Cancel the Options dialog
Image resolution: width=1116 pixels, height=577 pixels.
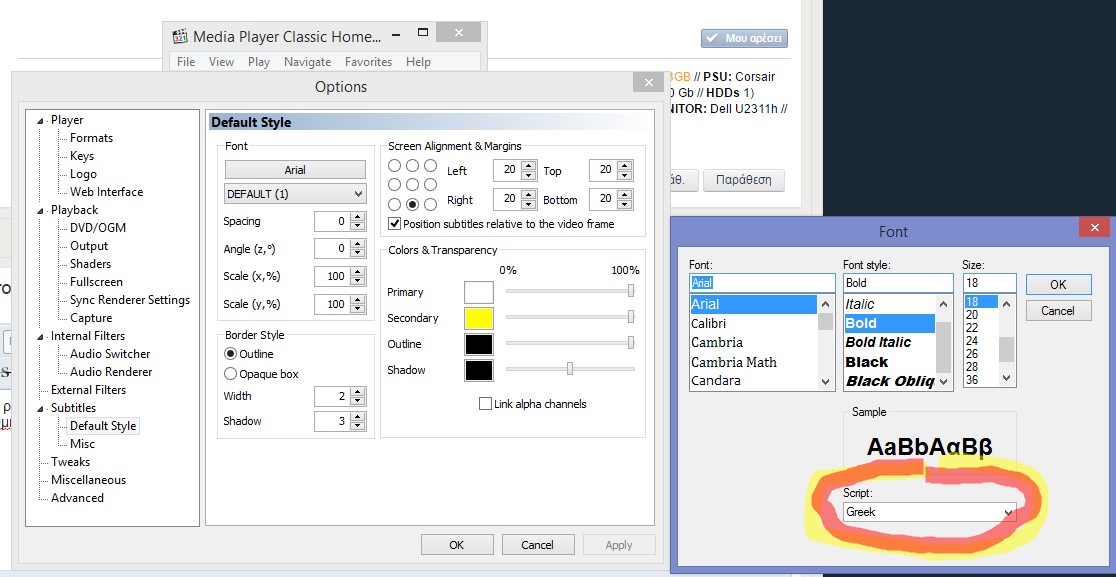pyautogui.click(x=537, y=545)
